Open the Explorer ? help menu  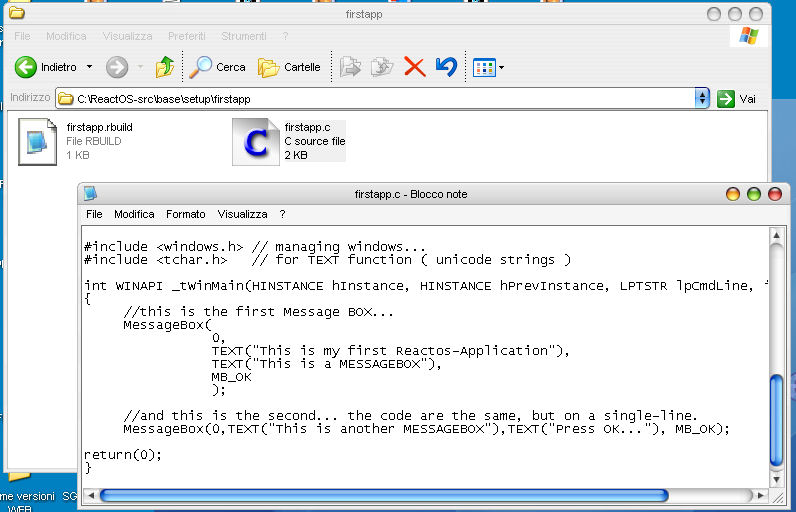click(x=285, y=36)
